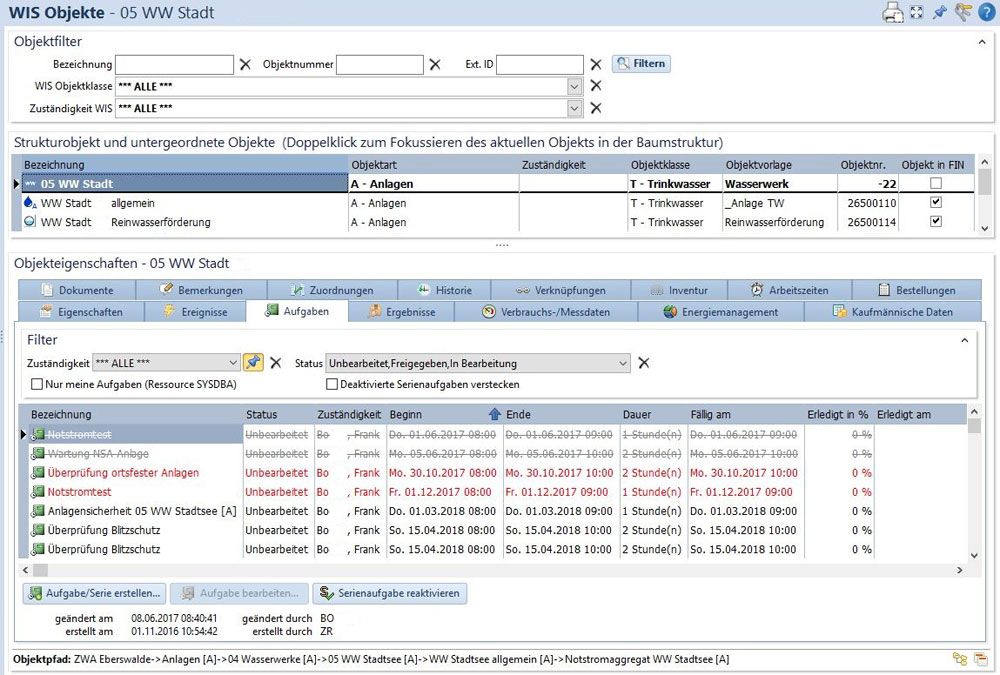Clear the WIS Objektklasse selection with X
The height and width of the screenshot is (675, 1000).
coord(596,86)
